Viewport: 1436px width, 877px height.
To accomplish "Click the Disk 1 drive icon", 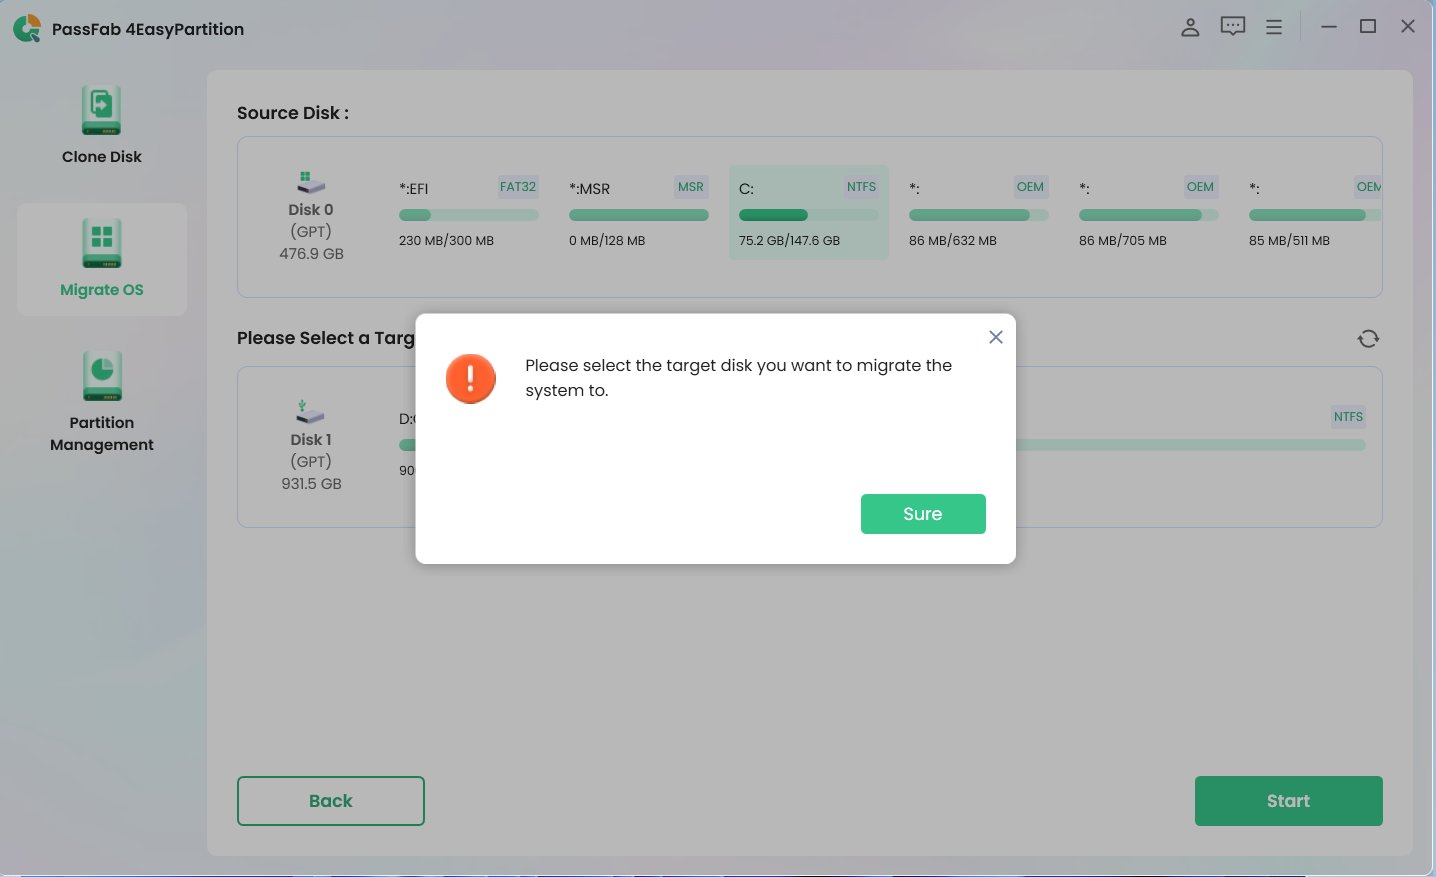I will (310, 411).
